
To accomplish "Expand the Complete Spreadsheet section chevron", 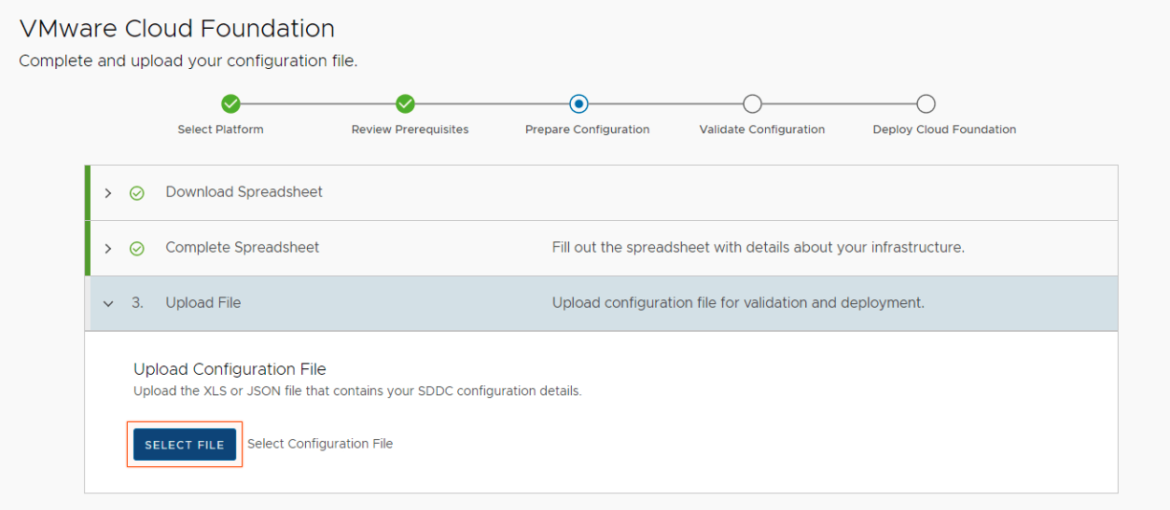I will tap(108, 248).
